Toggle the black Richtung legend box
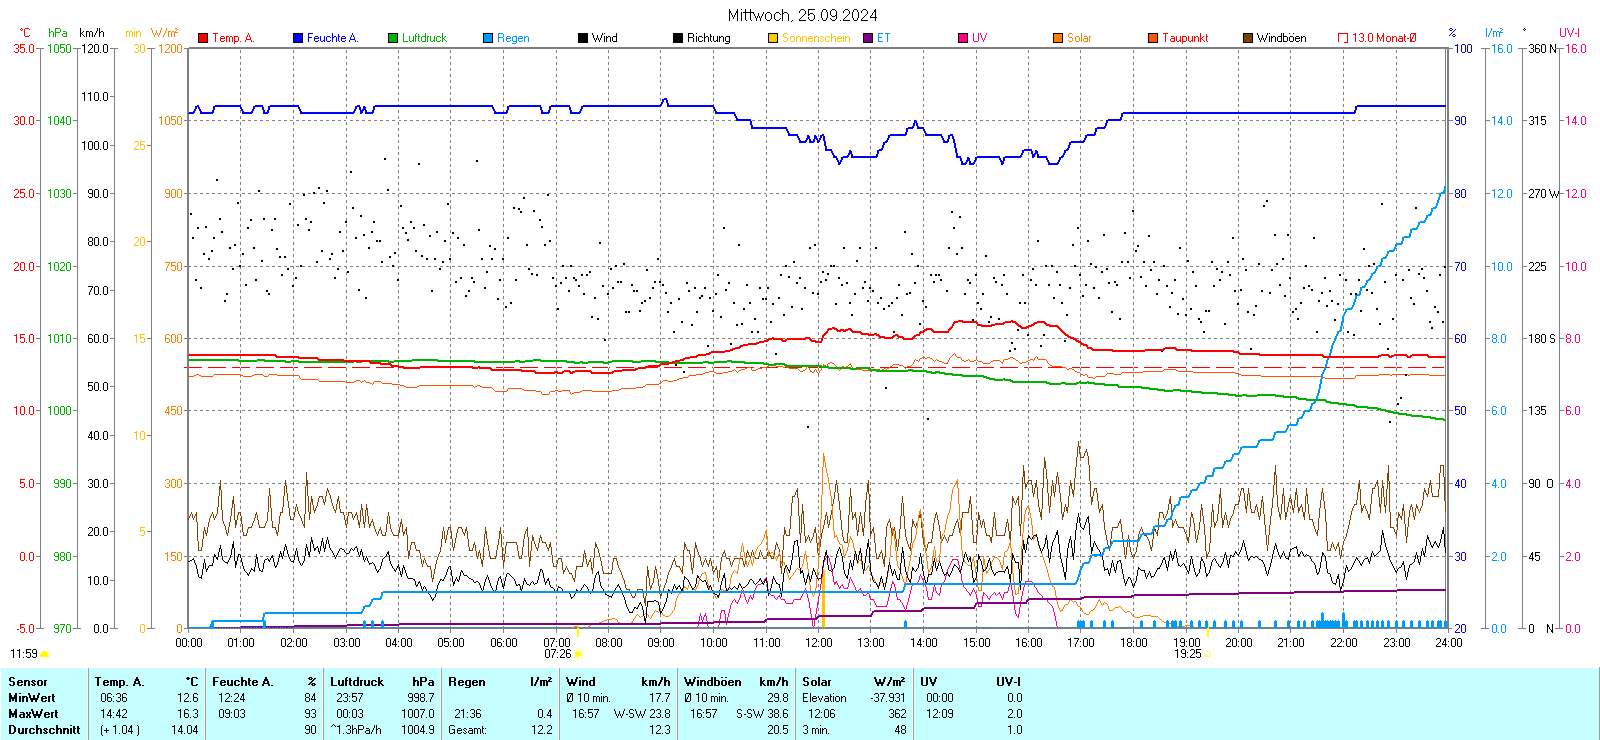The width and height of the screenshot is (1600, 740). 678,38
